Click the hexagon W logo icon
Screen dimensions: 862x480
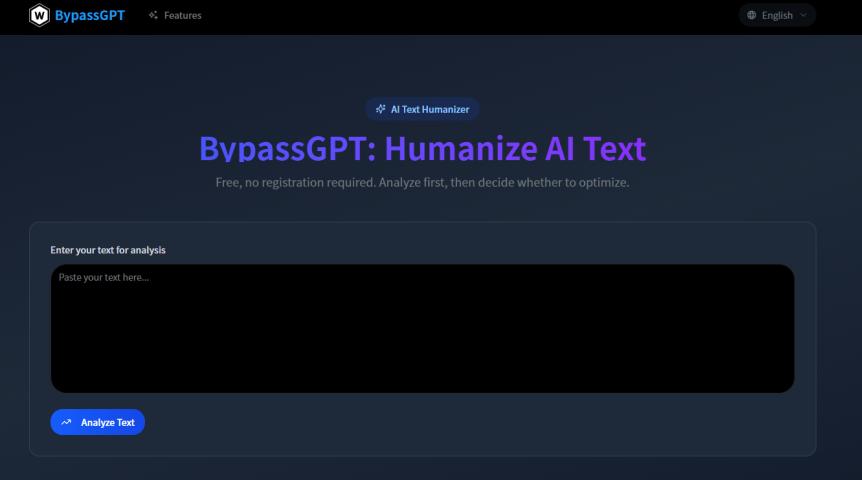click(39, 15)
